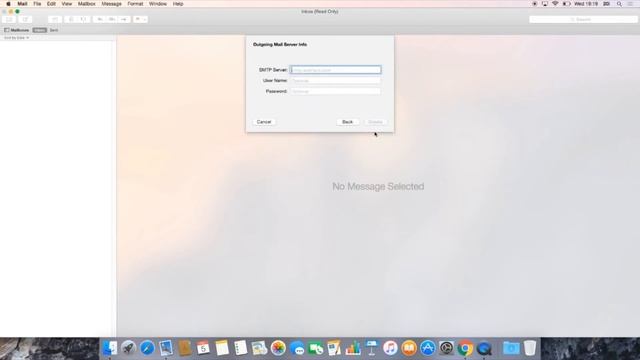Open the Help menu
This screenshot has width=640, height=360.
178,4
